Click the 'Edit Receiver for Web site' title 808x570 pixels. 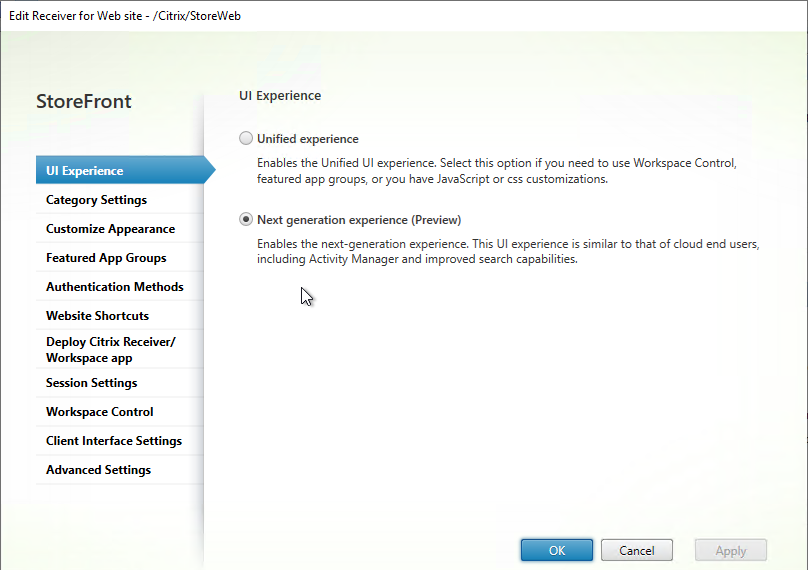pyautogui.click(x=125, y=15)
